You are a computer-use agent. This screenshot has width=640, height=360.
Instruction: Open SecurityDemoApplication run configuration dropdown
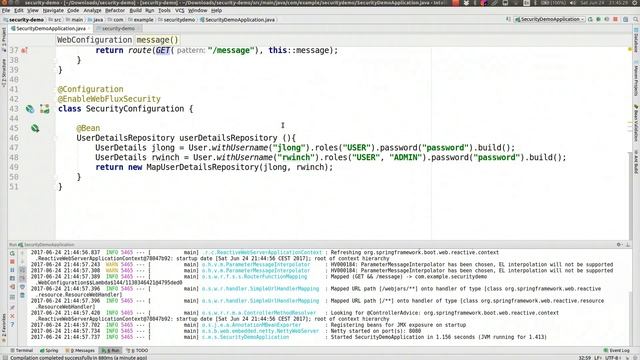(550, 19)
